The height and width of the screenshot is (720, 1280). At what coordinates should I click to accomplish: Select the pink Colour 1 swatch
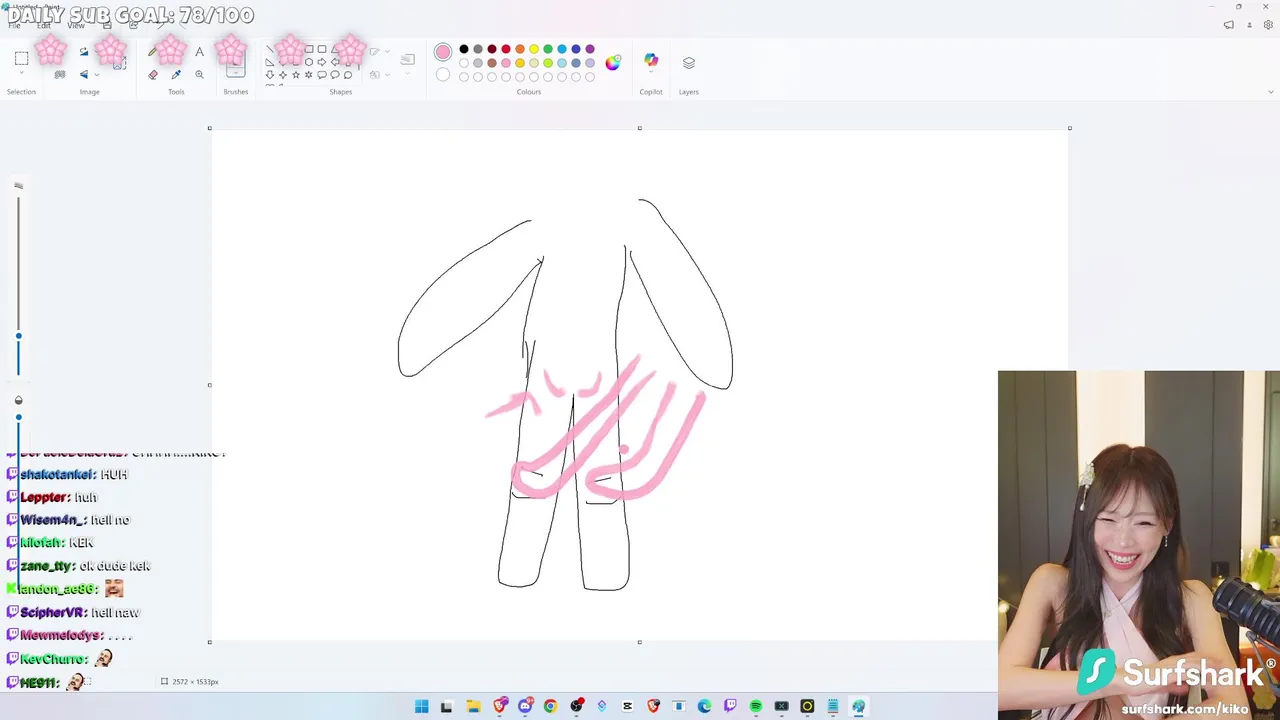point(443,52)
